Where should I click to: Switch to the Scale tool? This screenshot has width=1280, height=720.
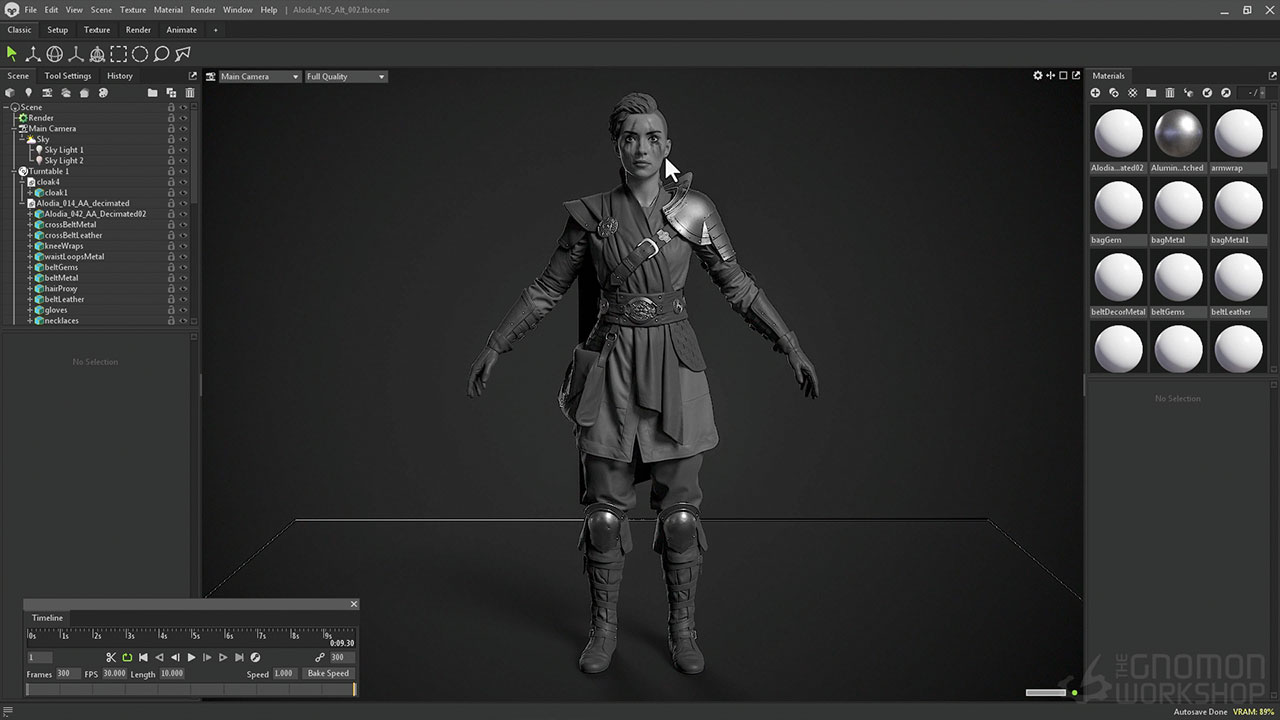pos(76,54)
